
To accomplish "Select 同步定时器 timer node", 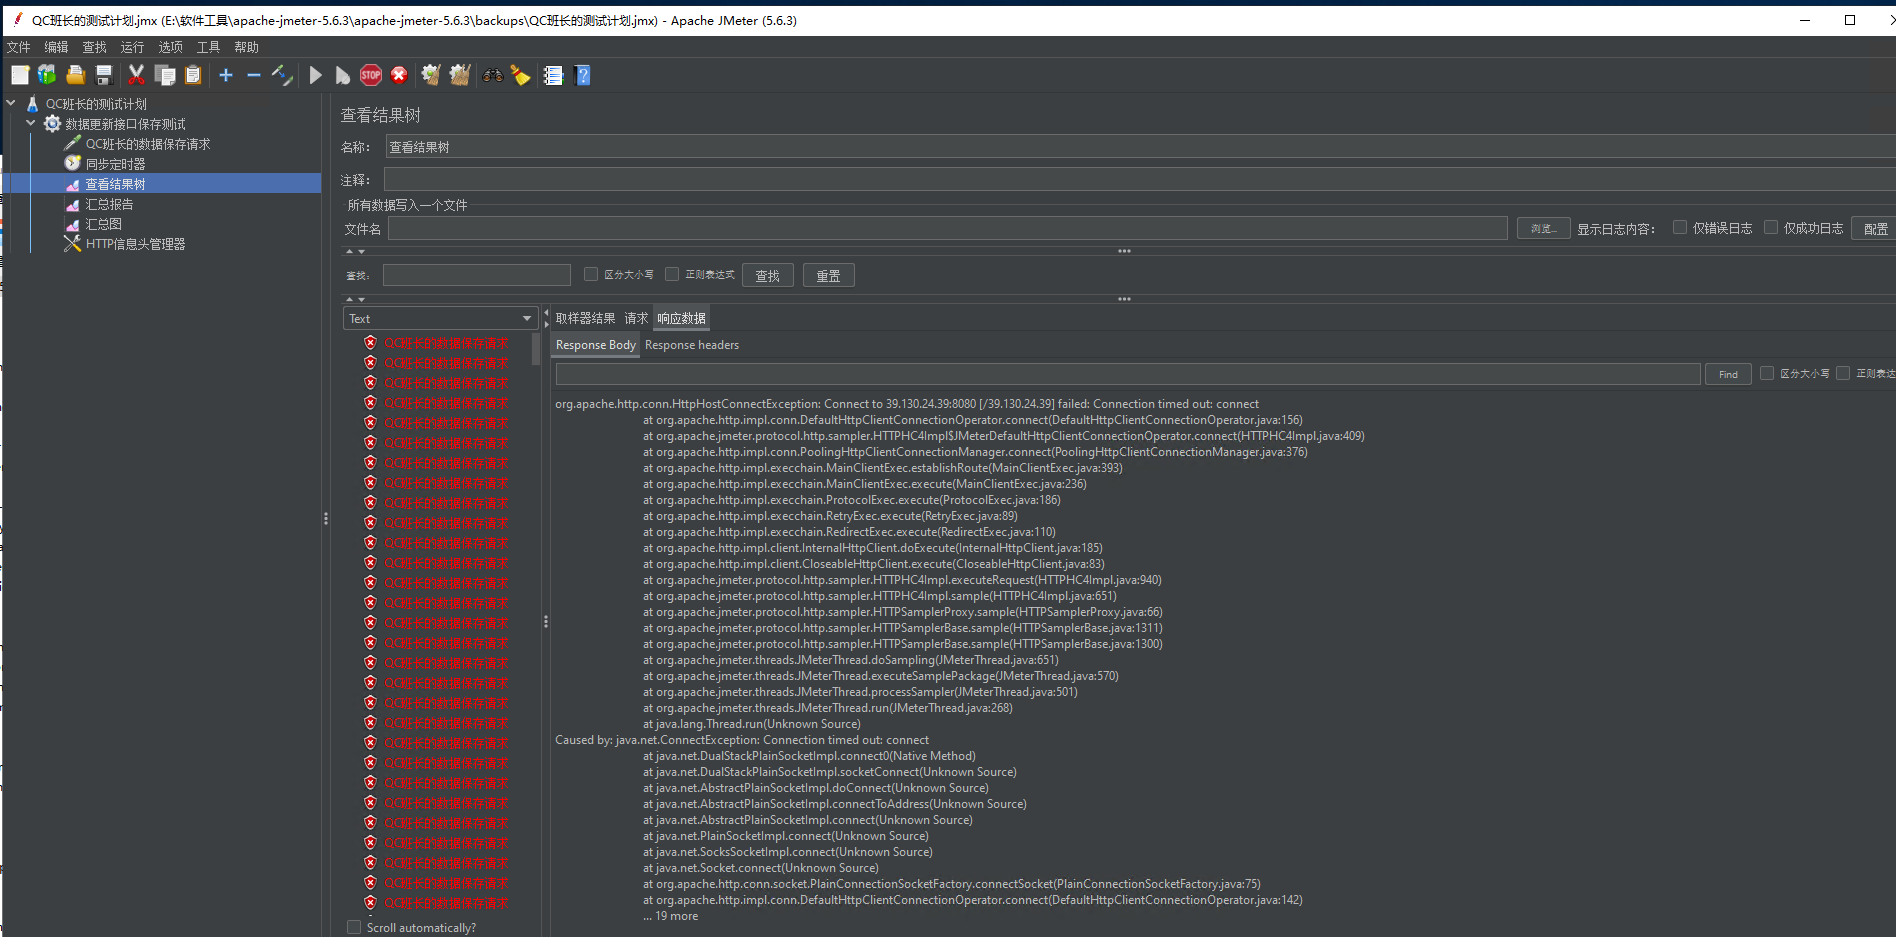I will (115, 164).
